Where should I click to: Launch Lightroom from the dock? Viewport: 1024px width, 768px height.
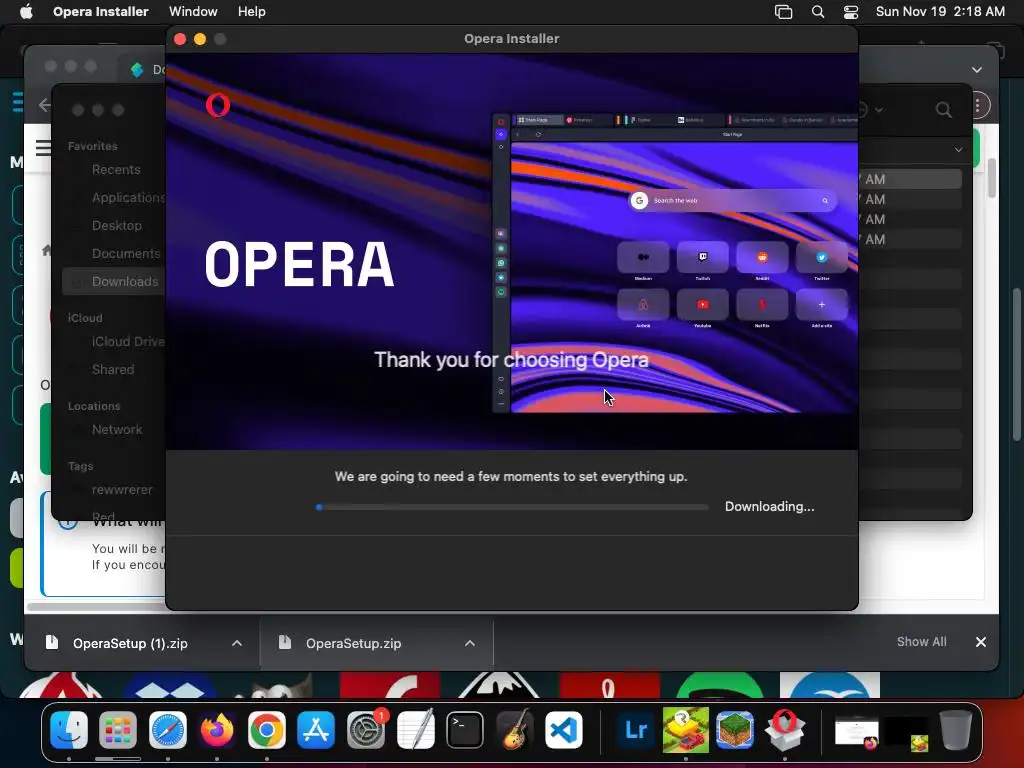click(x=635, y=729)
